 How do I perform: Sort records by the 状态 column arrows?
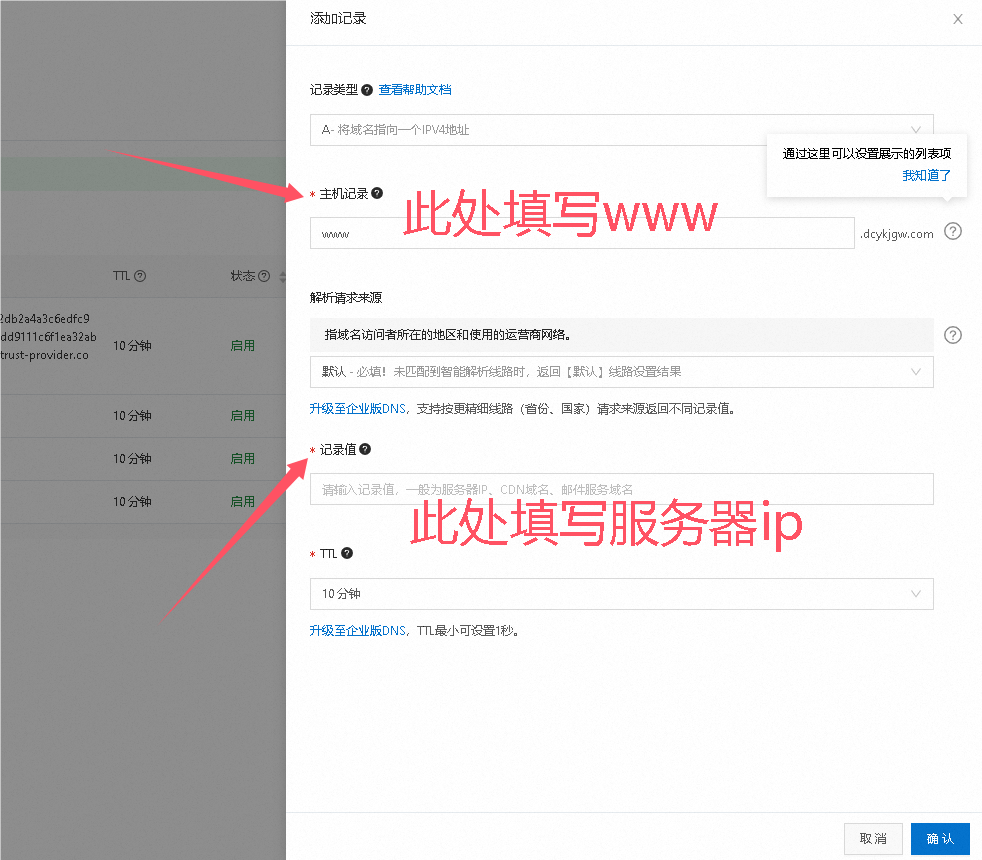[x=282, y=276]
